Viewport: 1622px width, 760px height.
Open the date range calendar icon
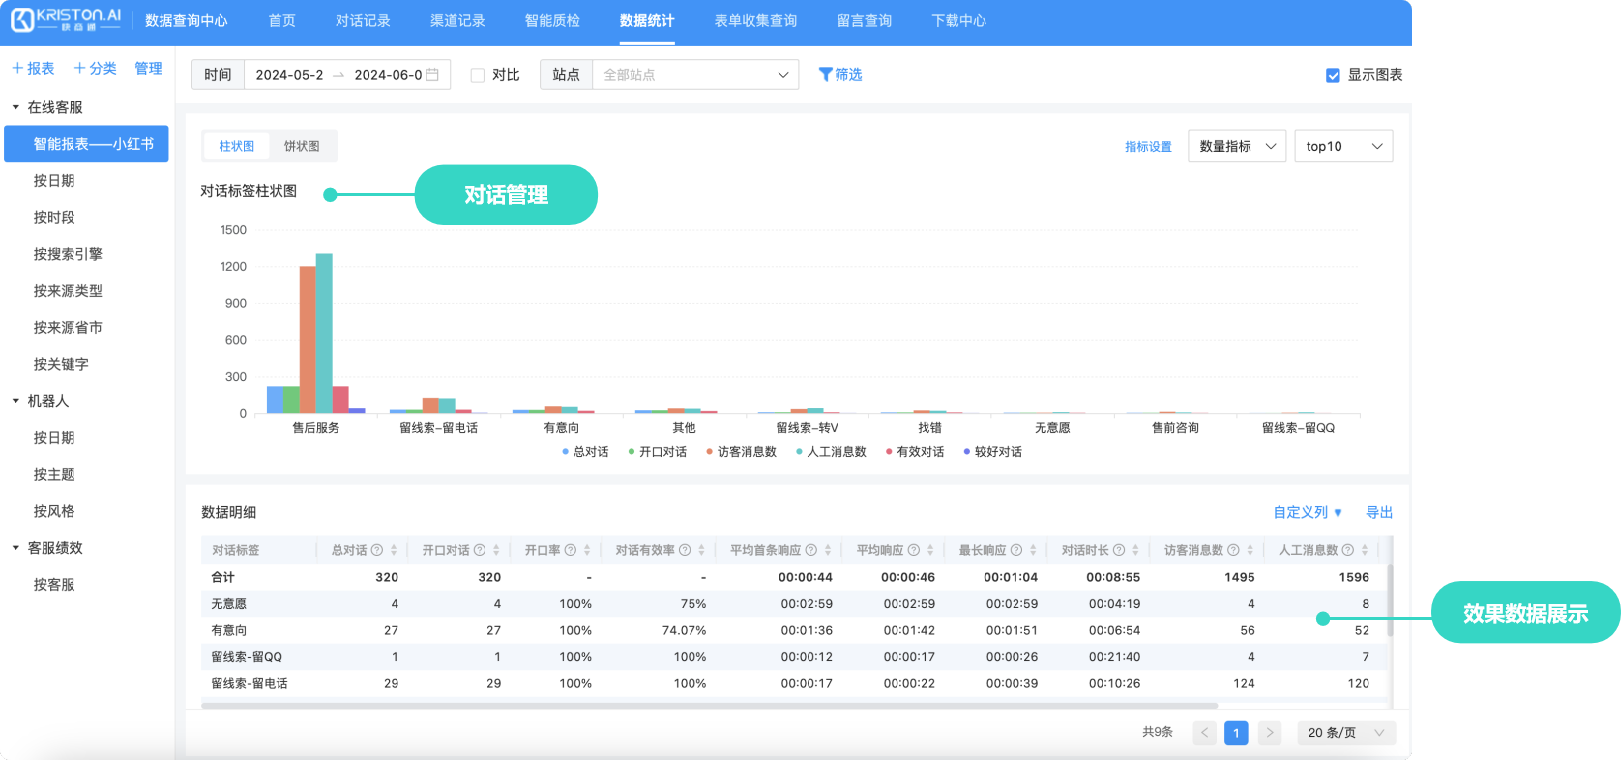coord(432,75)
